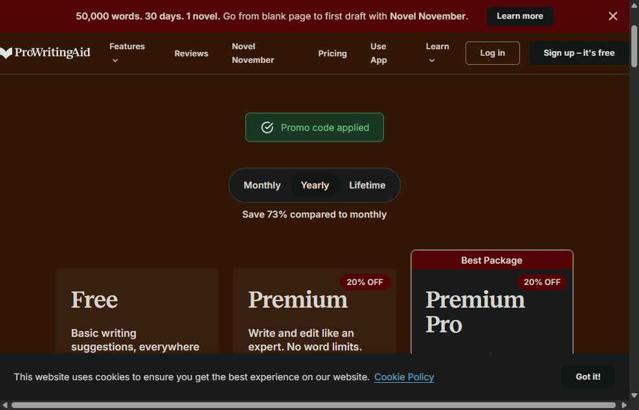Open the Use App link

pos(379,53)
